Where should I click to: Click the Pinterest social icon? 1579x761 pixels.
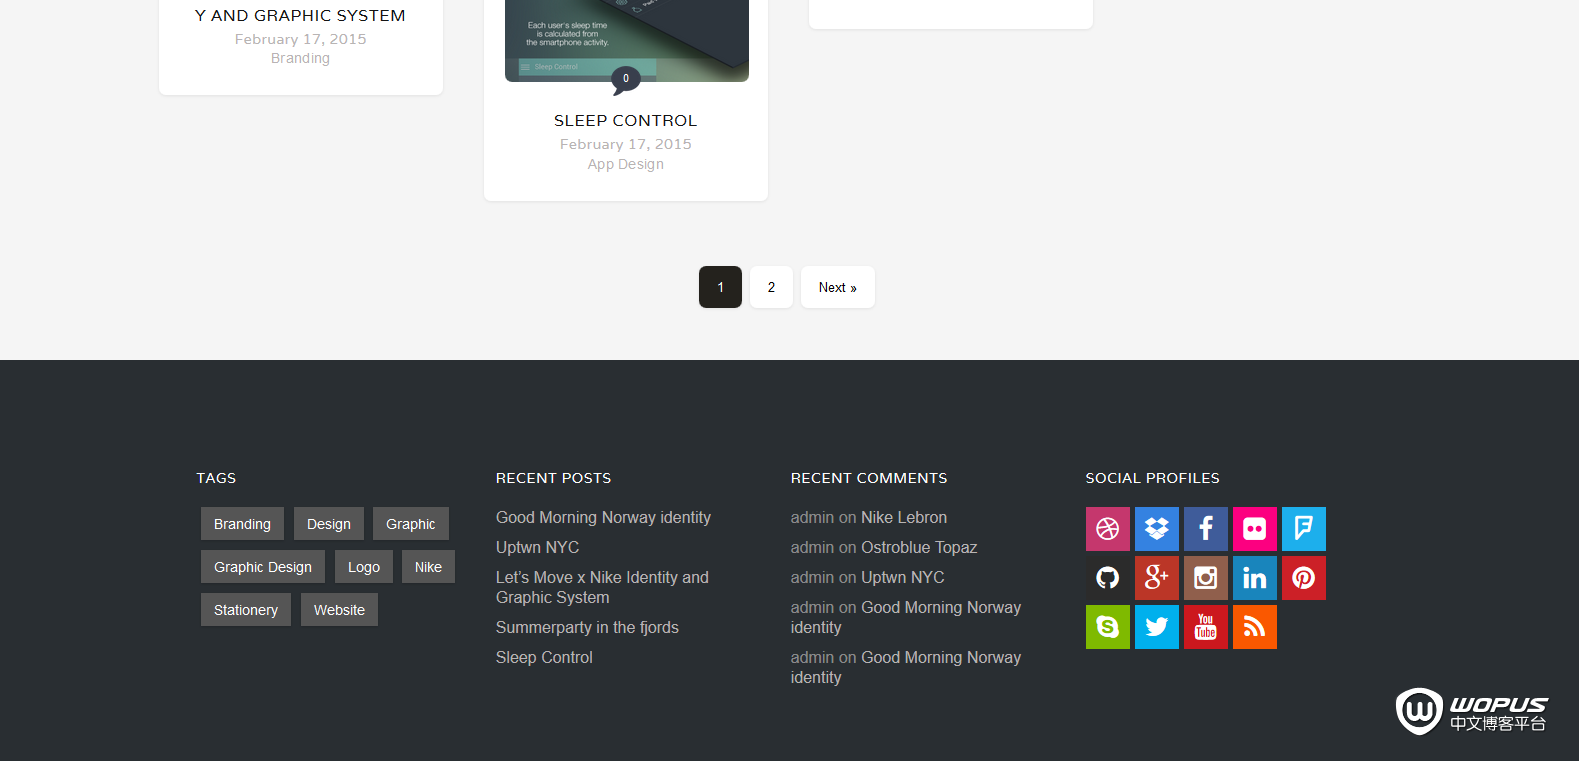[1303, 578]
